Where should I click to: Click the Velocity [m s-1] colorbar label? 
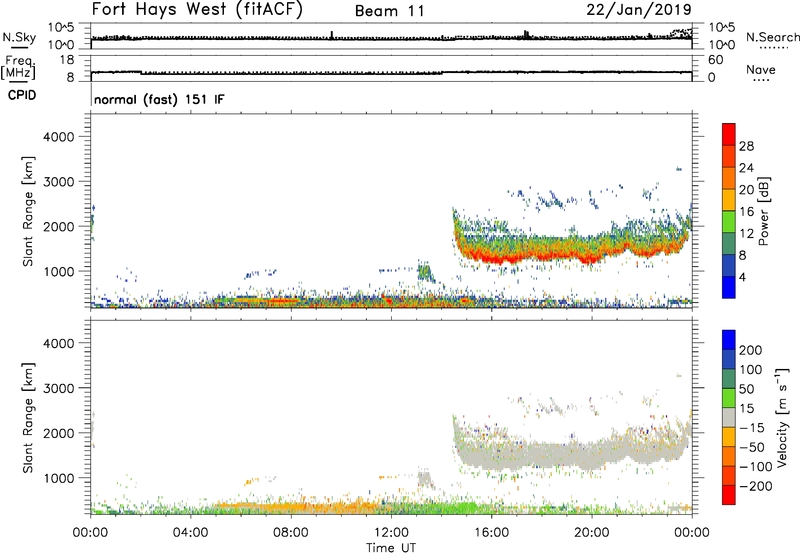(782, 418)
